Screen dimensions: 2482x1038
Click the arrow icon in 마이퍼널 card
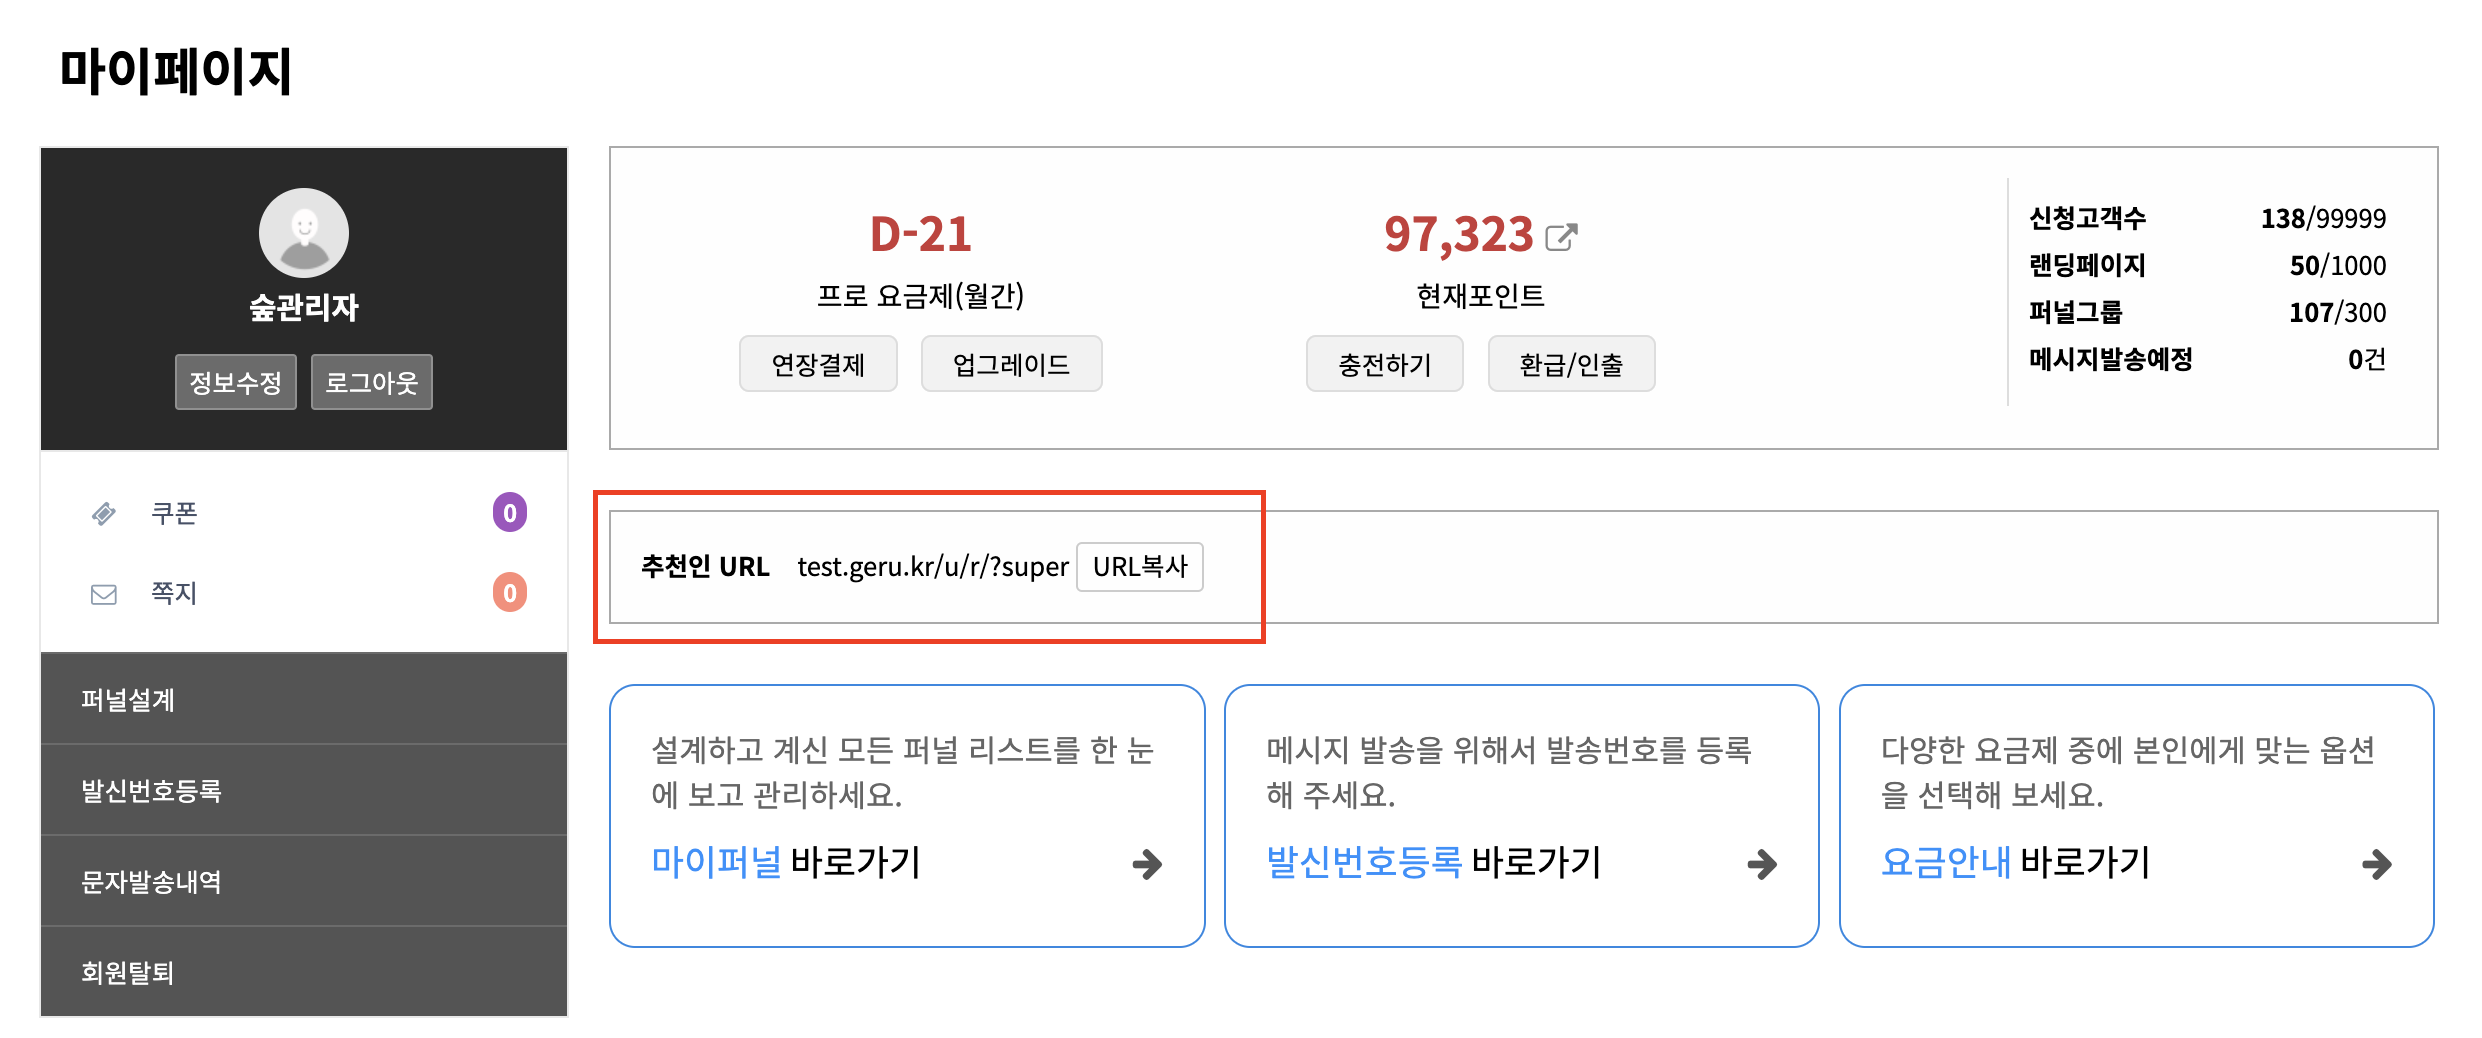[x=1147, y=864]
